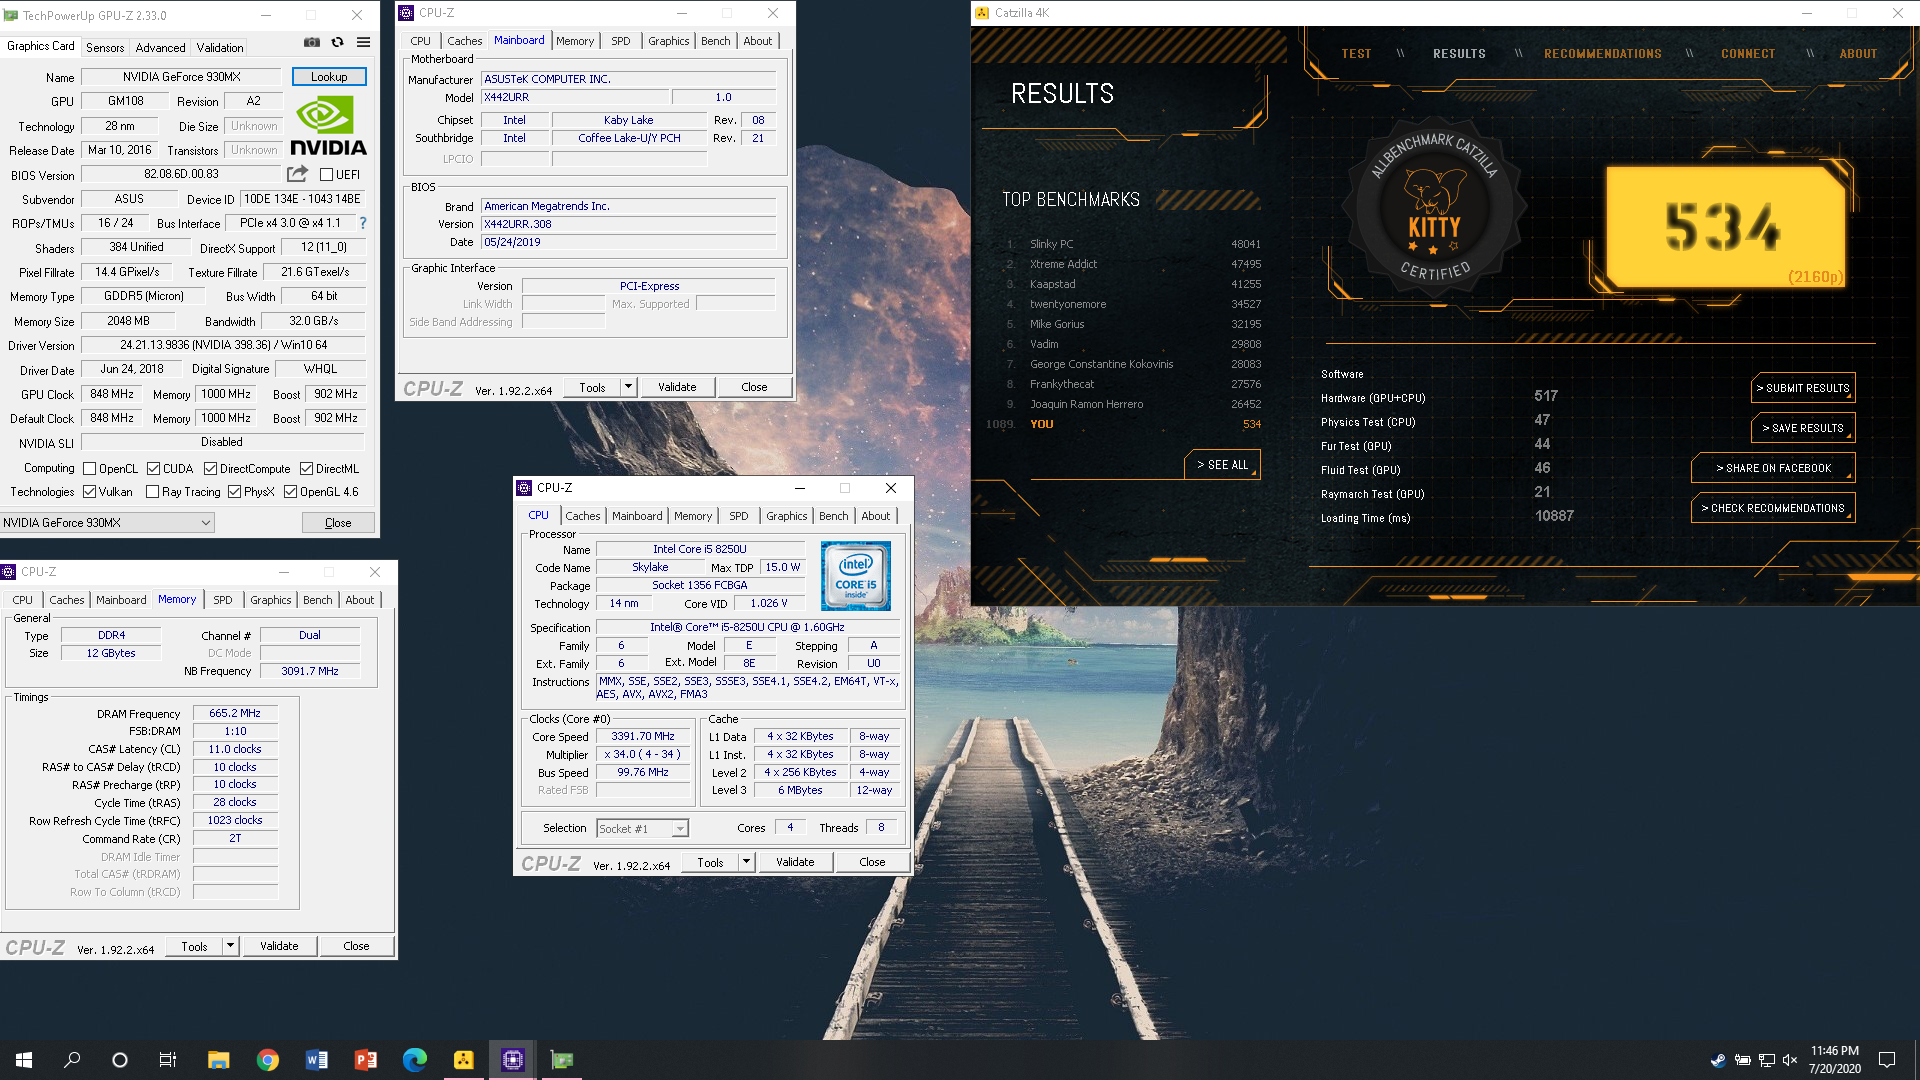Toggle OpenGL 4.6 checkbox
This screenshot has width=1920, height=1080.
tap(291, 491)
